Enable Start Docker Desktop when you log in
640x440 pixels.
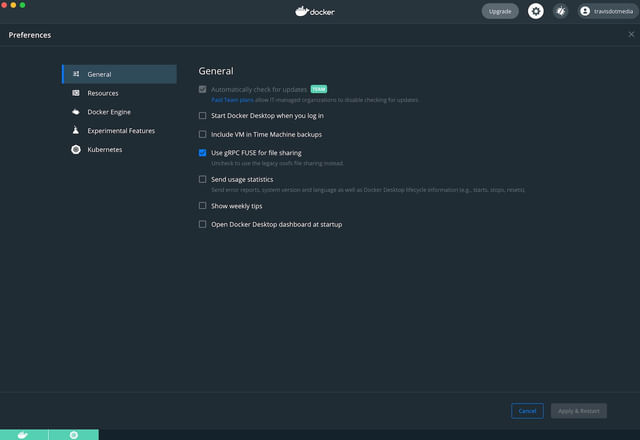[x=203, y=116]
